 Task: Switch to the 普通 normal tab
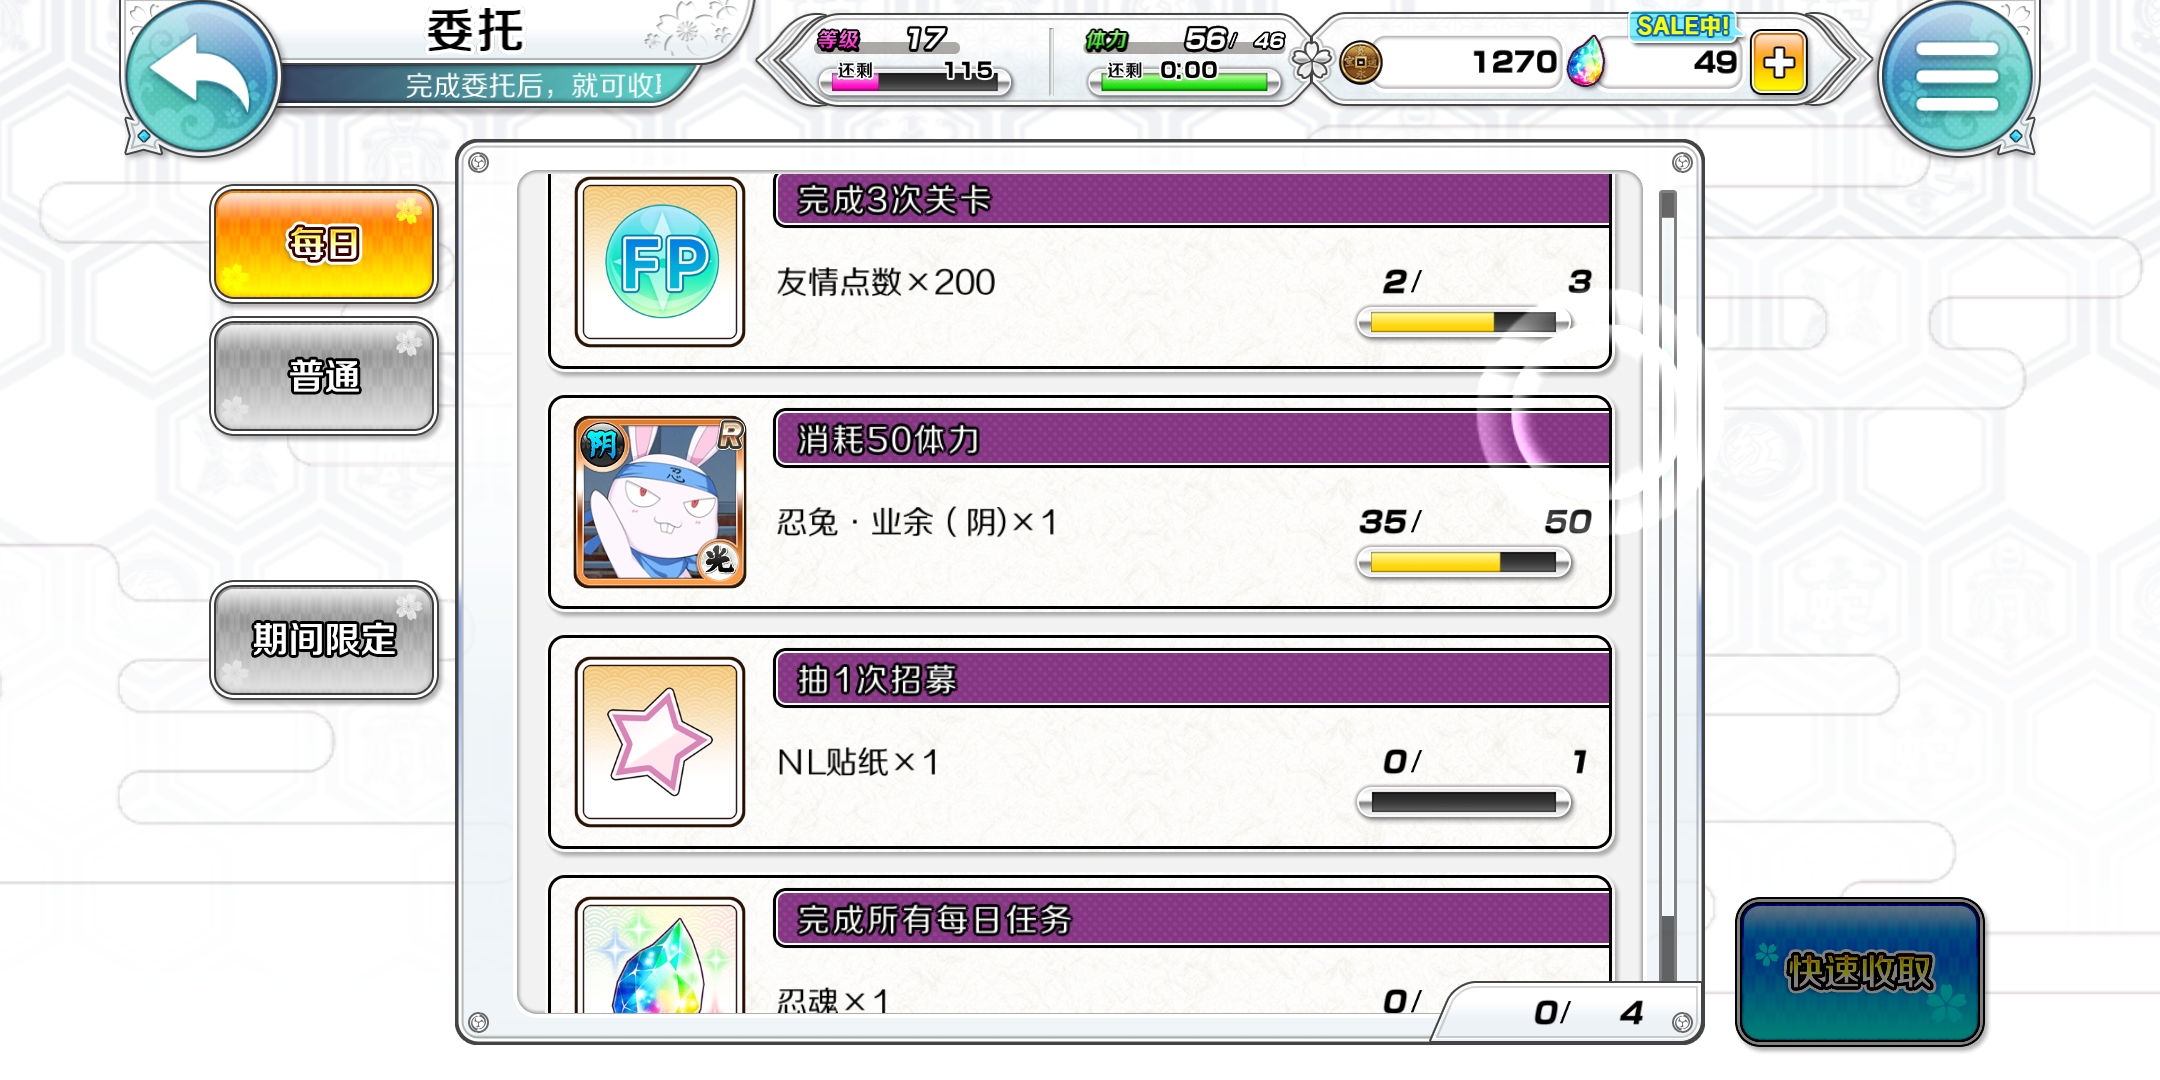324,376
